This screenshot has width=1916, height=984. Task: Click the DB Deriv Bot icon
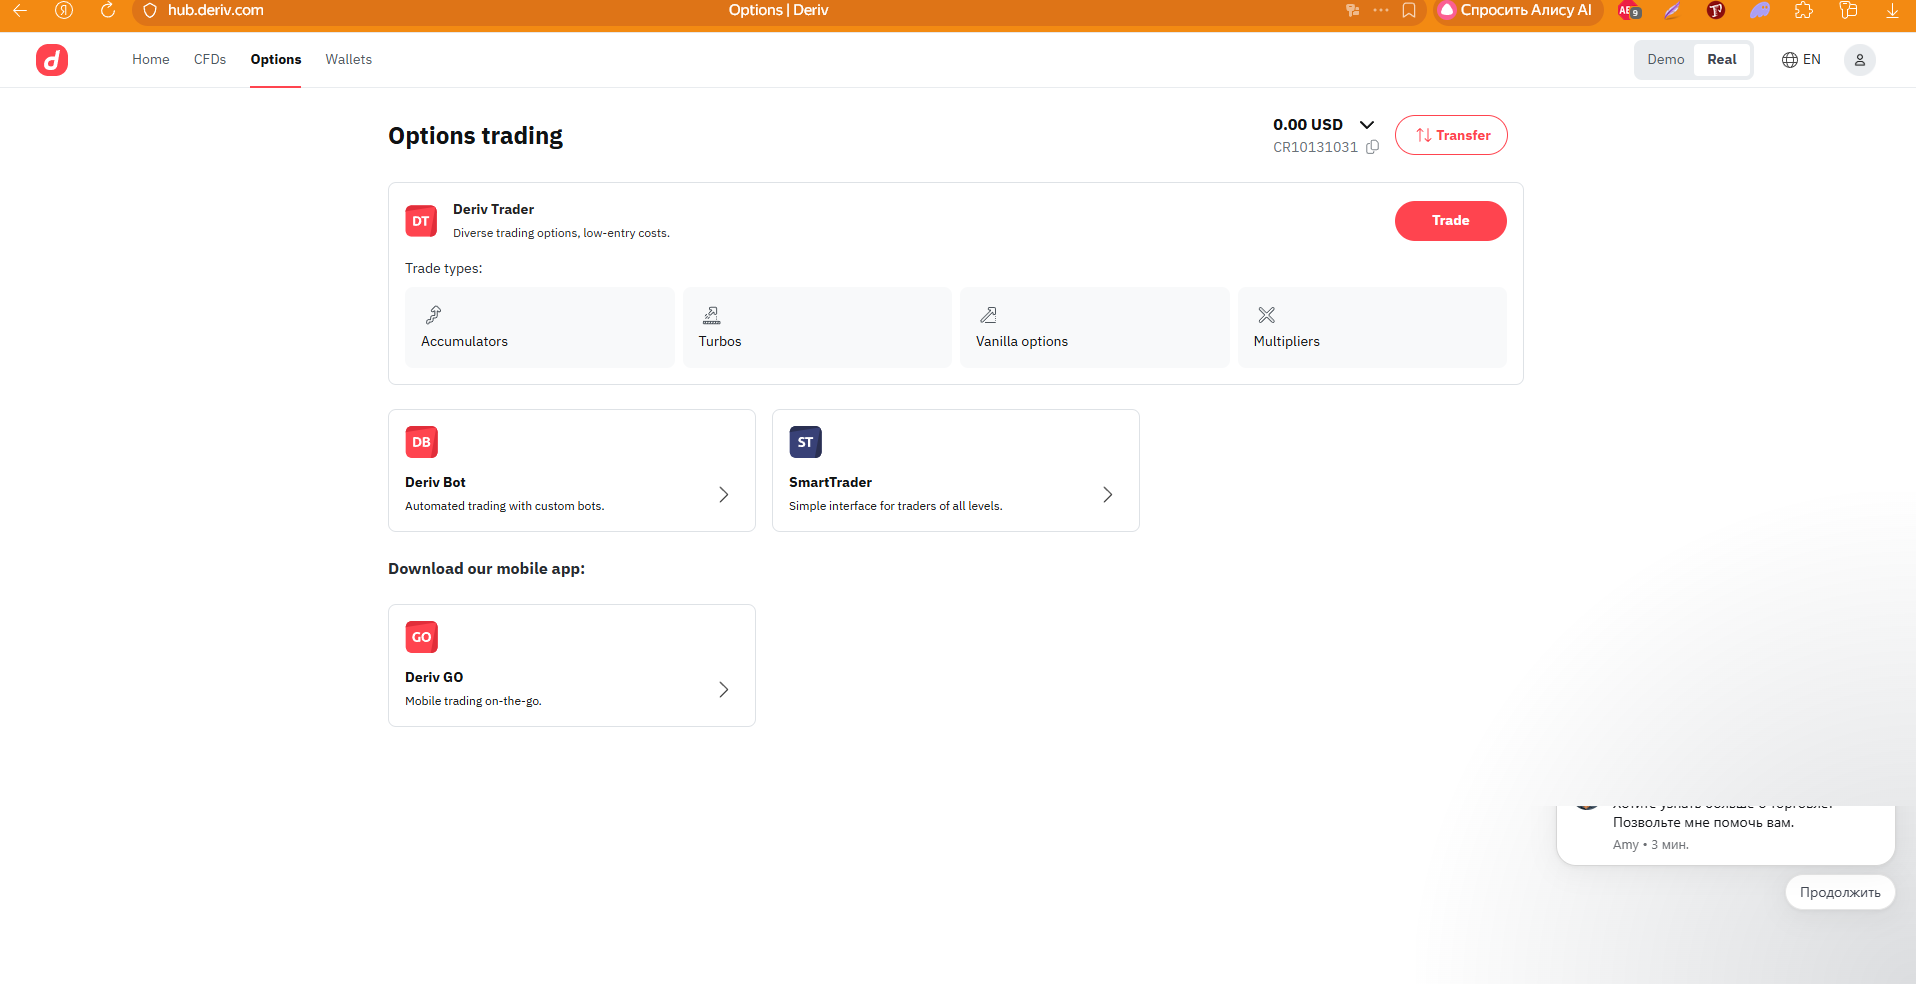pyautogui.click(x=421, y=442)
